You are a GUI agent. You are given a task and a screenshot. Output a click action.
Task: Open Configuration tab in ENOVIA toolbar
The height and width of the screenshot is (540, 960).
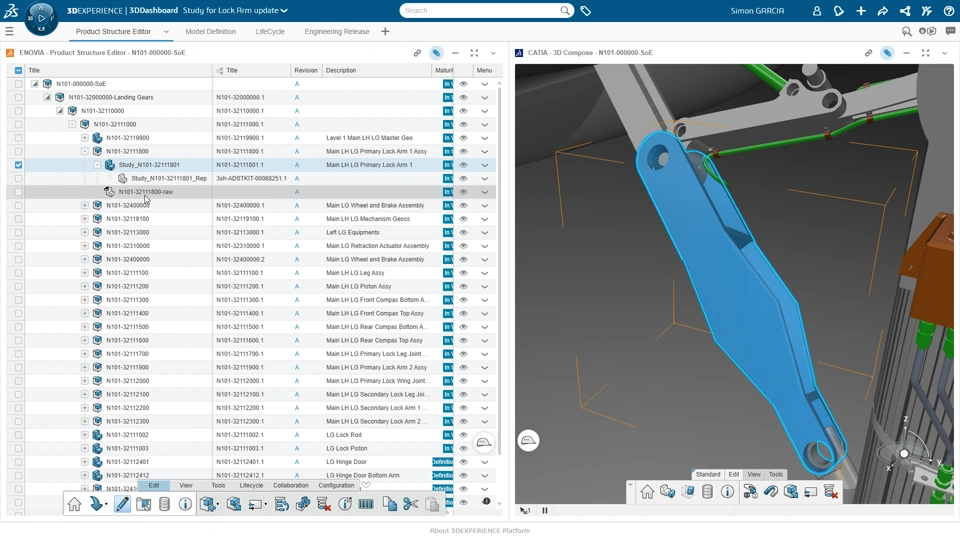pyautogui.click(x=336, y=486)
